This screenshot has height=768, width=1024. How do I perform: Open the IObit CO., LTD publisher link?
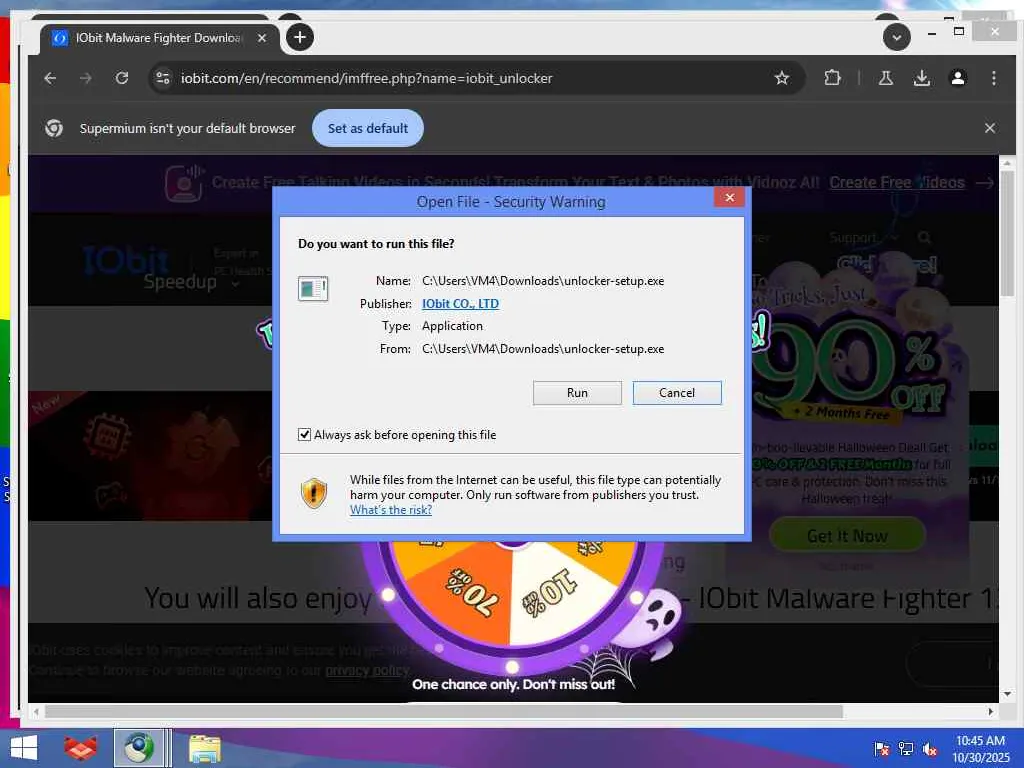coord(460,304)
